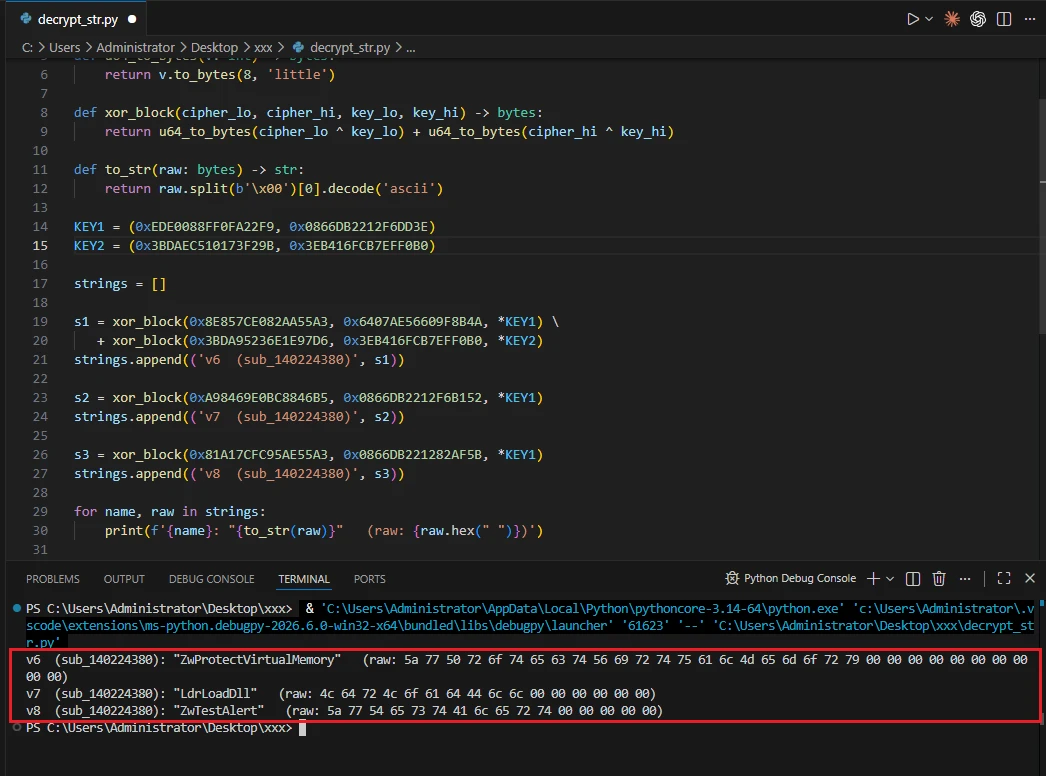Click "ZwTestAlert" in the terminal output

pos(219,711)
